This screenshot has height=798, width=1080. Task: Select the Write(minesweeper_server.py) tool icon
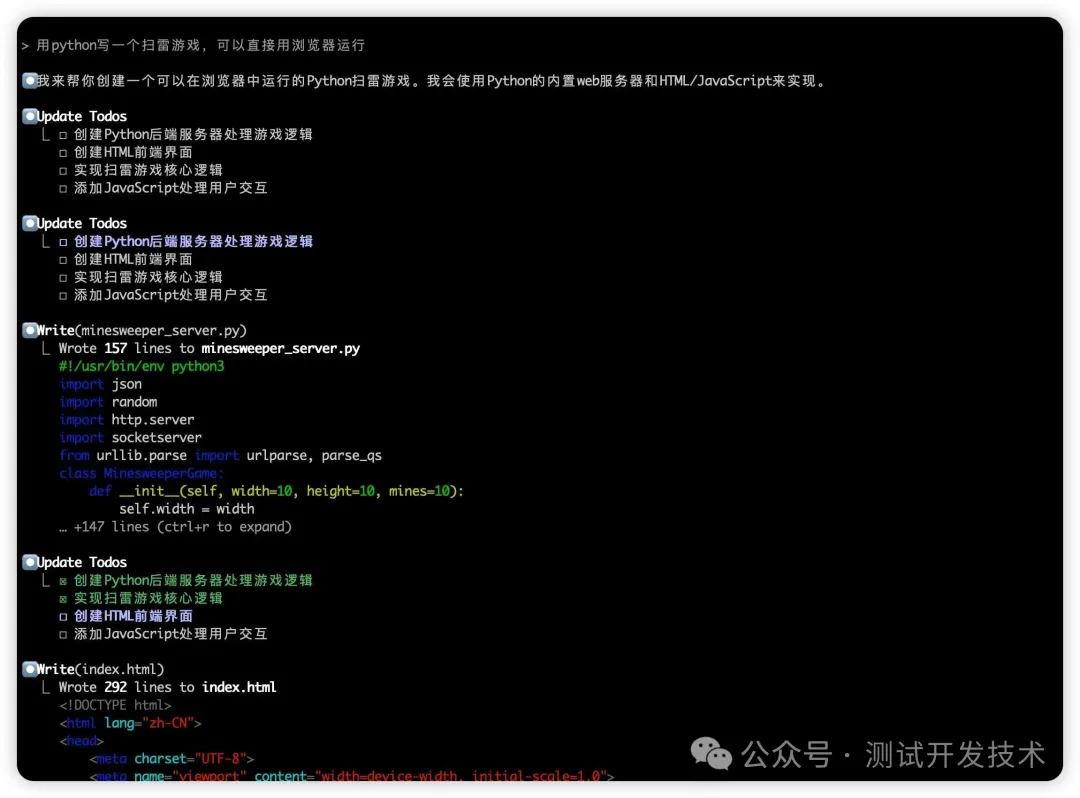tap(30, 330)
